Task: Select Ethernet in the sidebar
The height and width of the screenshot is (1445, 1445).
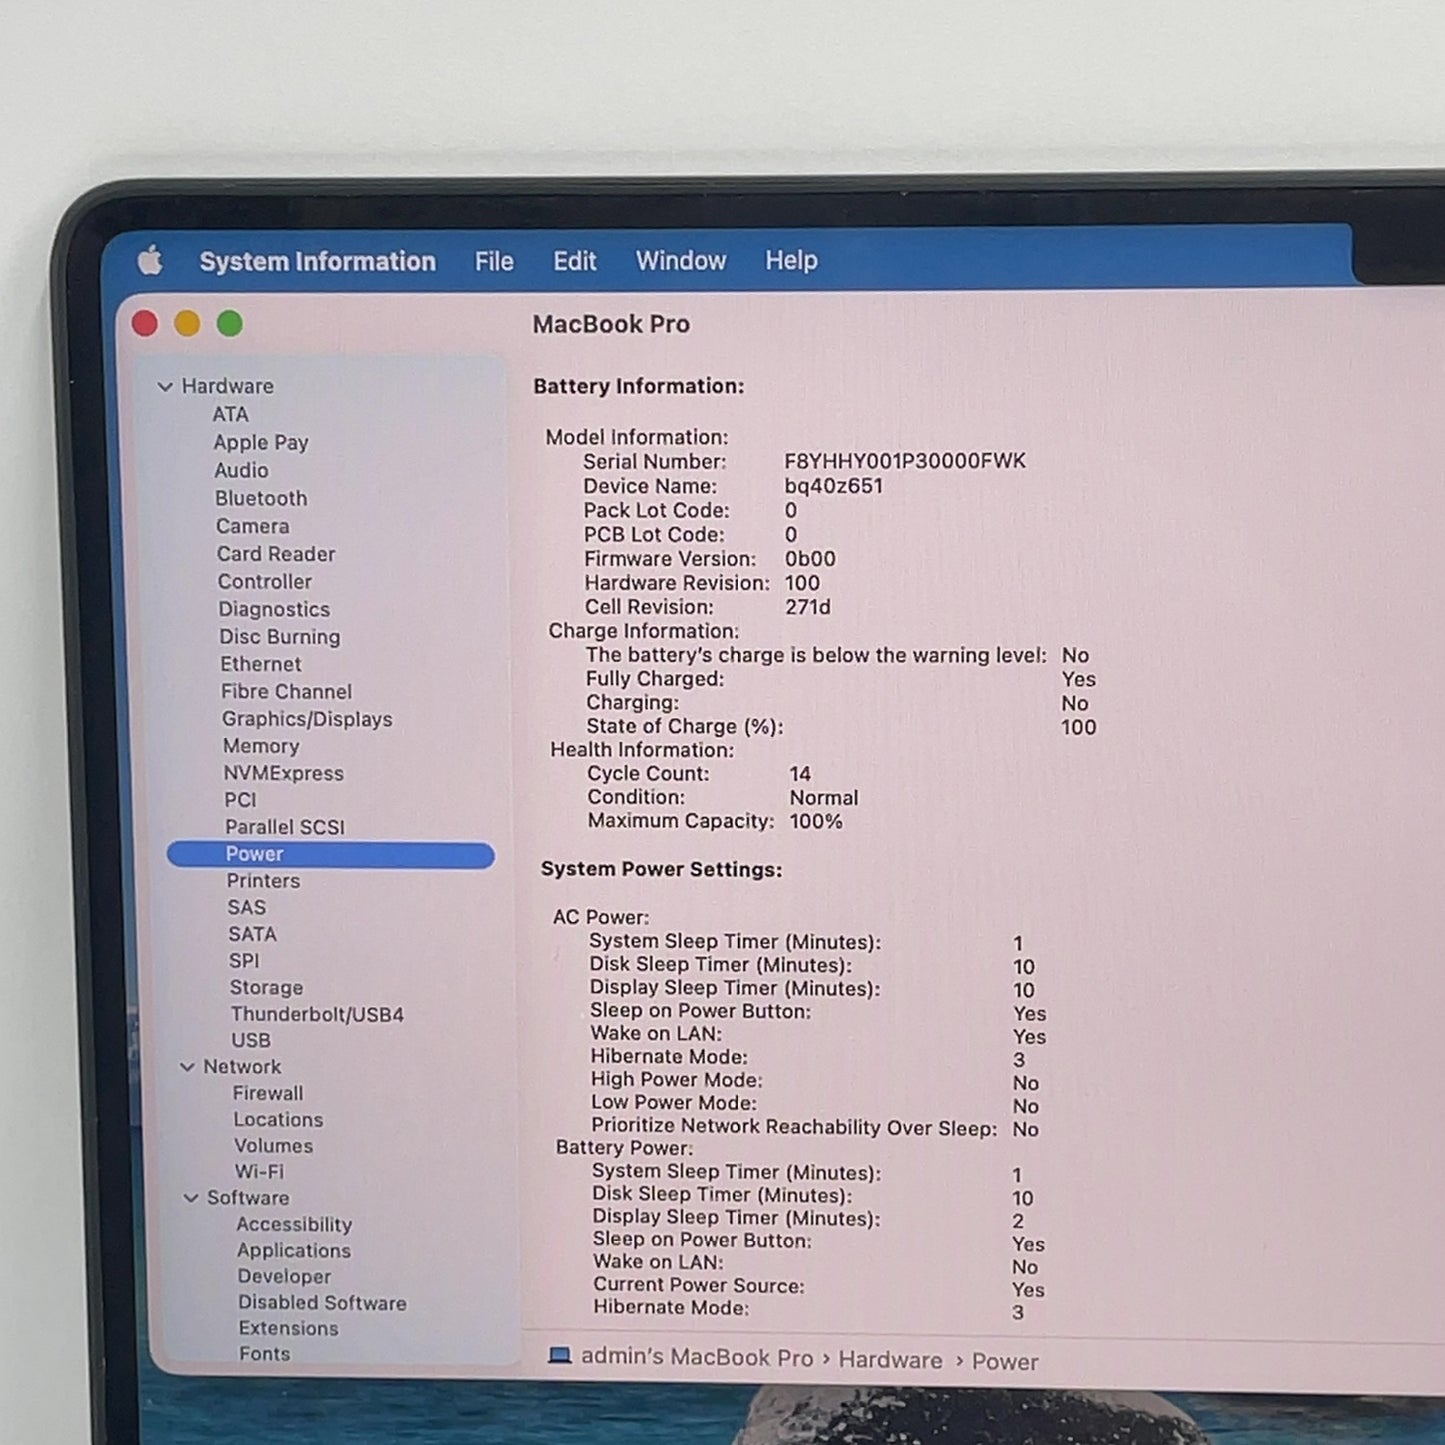Action: [x=261, y=664]
